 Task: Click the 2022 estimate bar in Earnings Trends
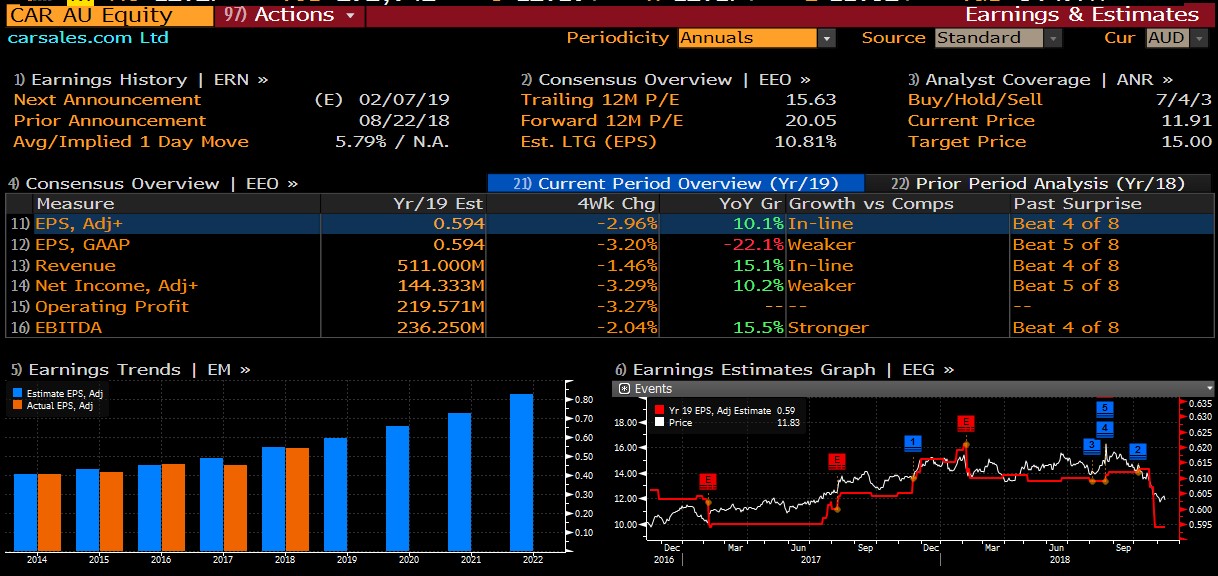point(522,472)
